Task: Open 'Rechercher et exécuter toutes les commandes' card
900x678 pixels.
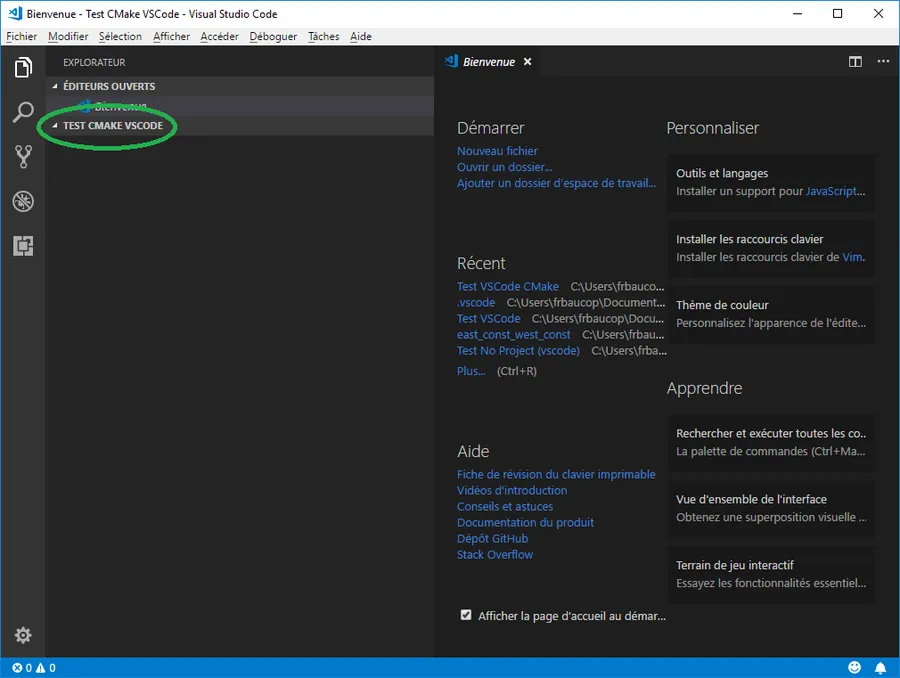Action: 771,443
